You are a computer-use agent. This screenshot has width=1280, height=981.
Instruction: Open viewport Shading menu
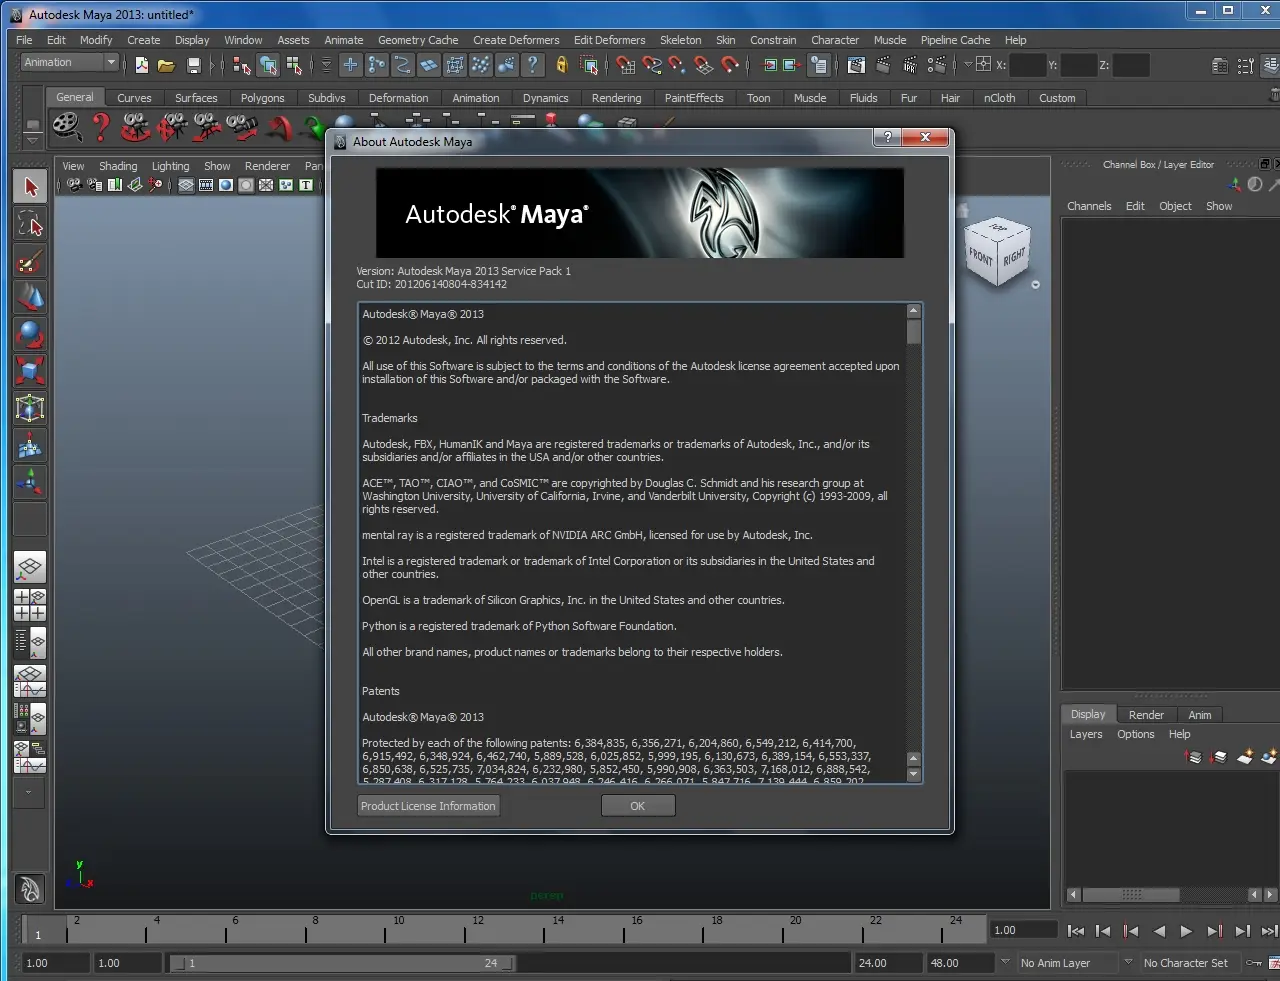118,166
